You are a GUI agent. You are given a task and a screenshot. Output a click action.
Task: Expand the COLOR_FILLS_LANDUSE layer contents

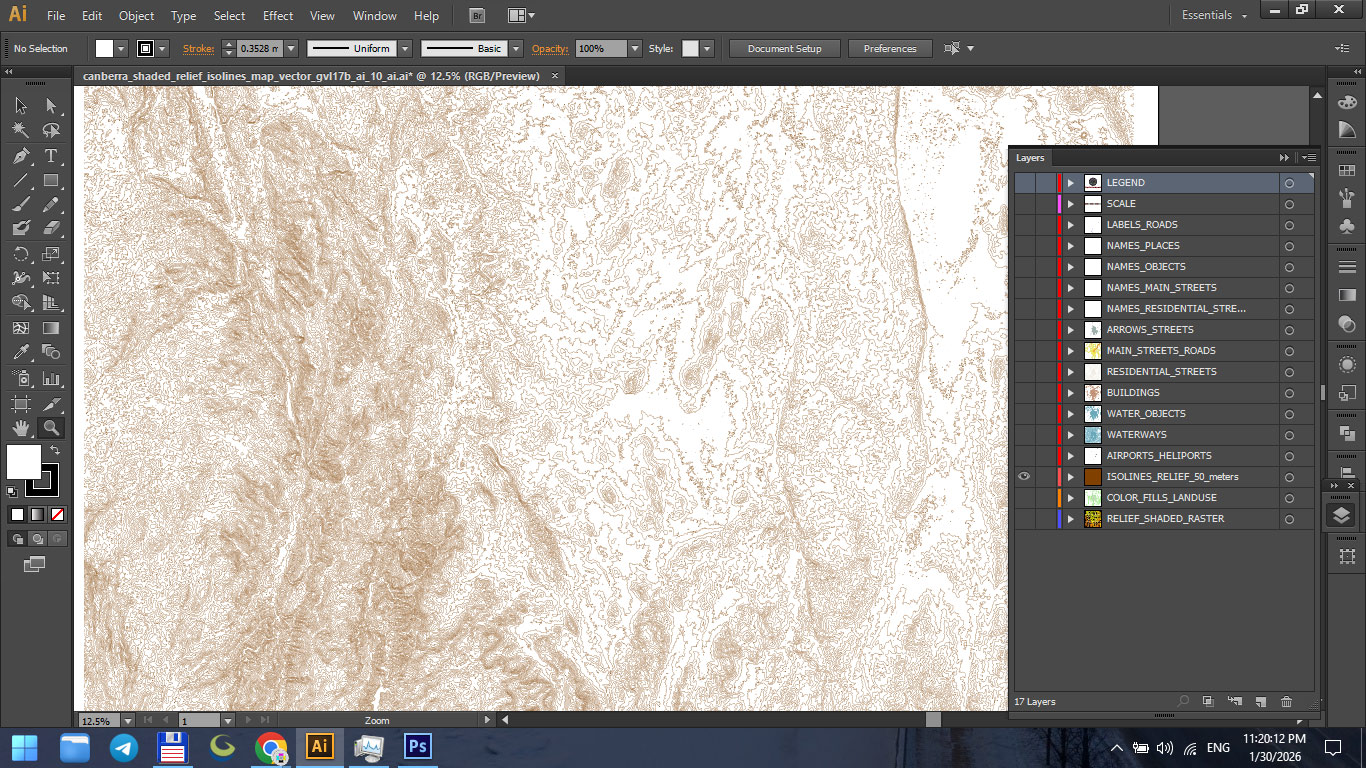1071,498
